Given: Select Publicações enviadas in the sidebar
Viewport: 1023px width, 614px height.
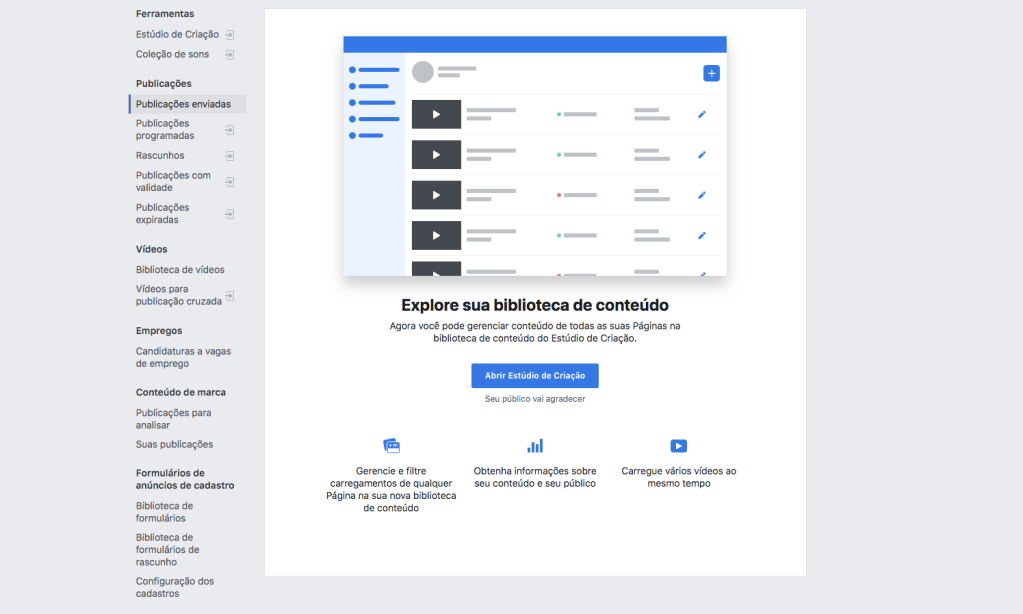Looking at the screenshot, I should 188,104.
